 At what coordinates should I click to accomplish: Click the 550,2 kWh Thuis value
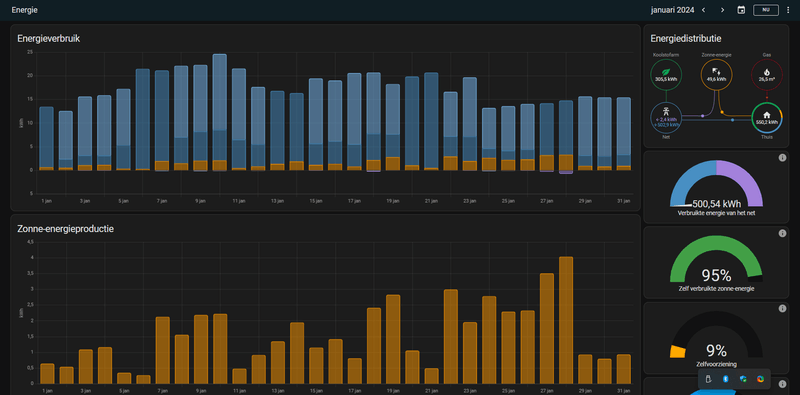[766, 122]
